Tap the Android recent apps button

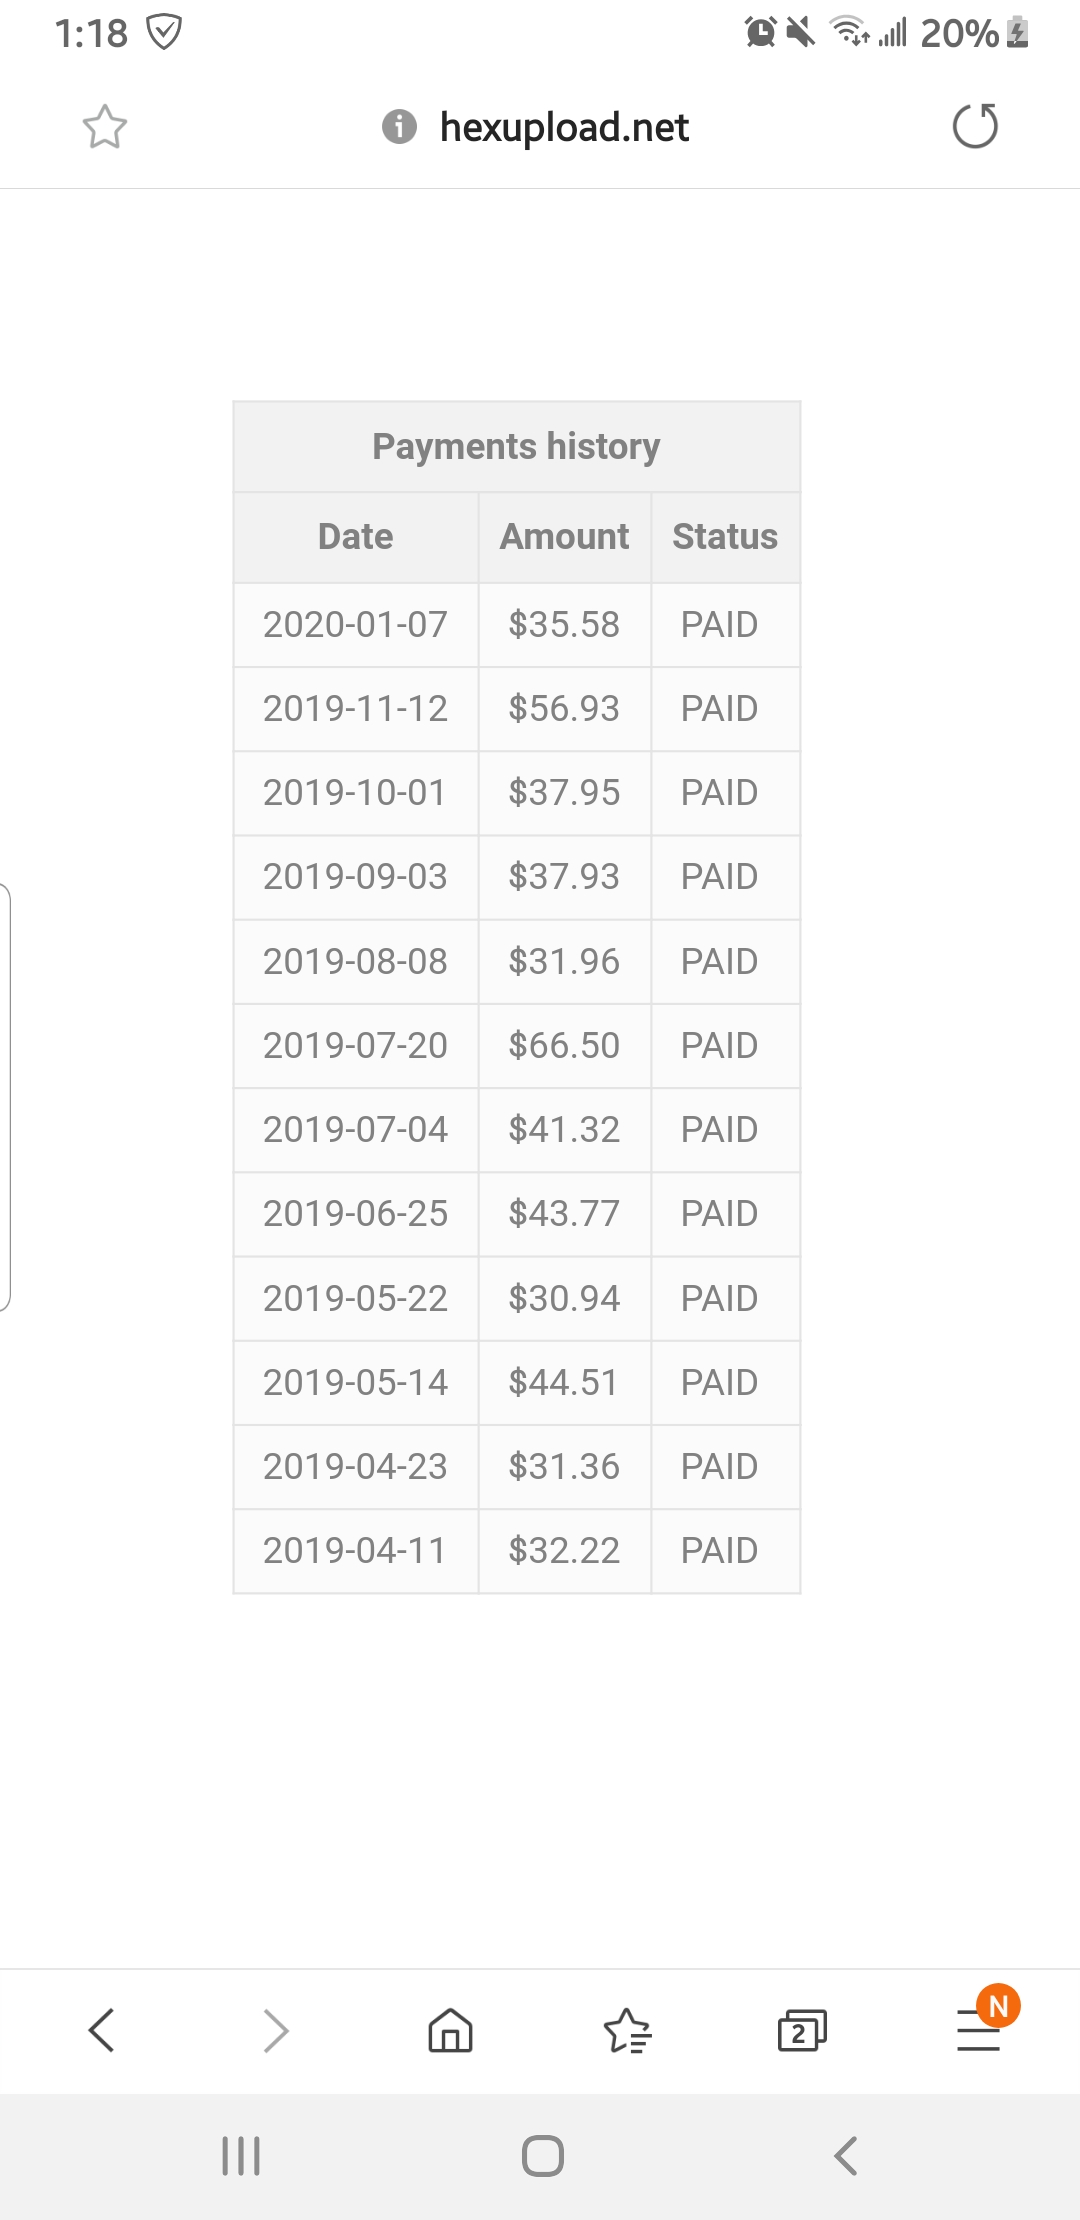[x=241, y=2155]
